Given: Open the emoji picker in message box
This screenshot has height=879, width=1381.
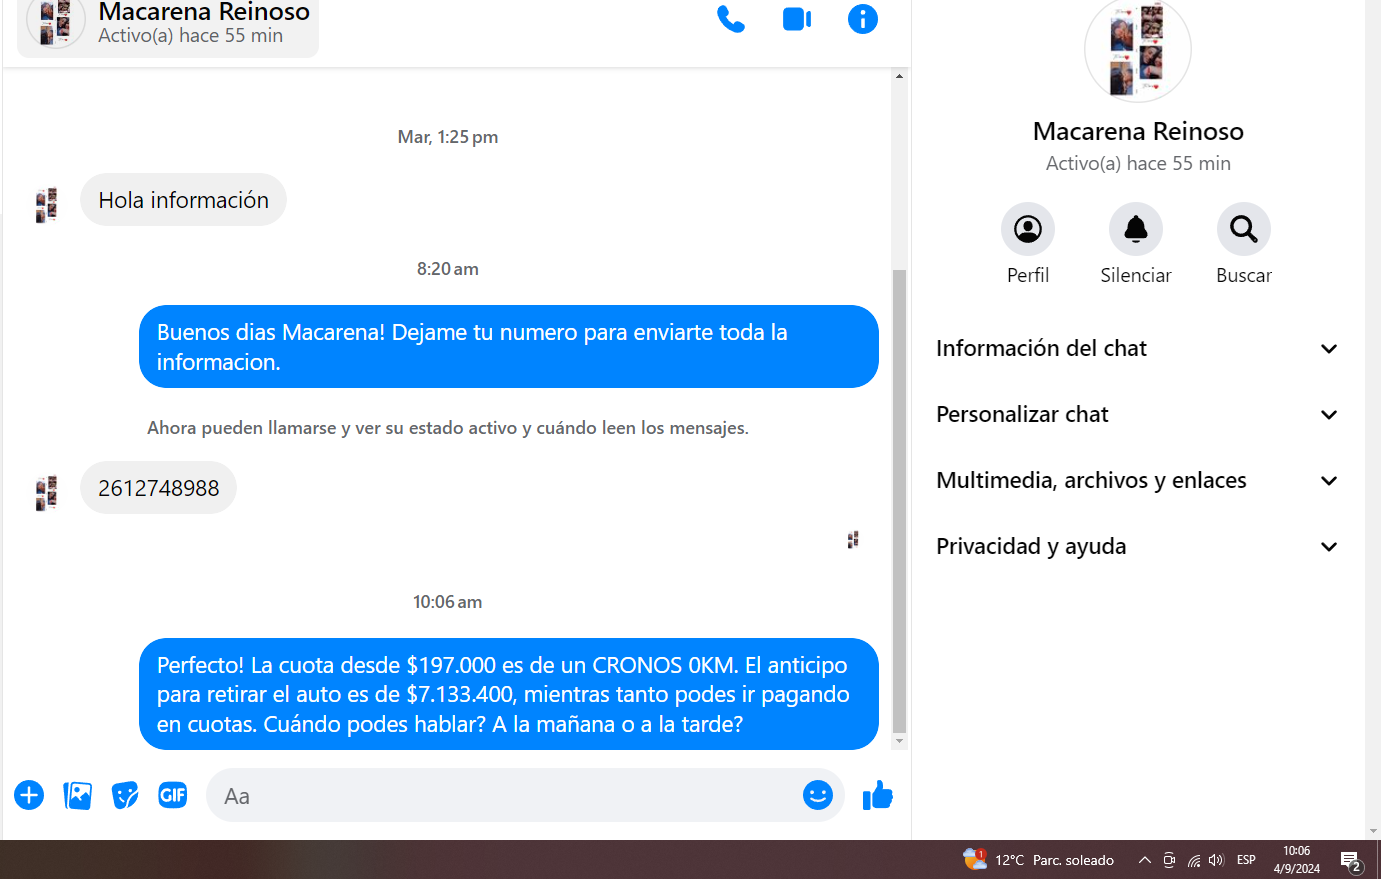Looking at the screenshot, I should click(x=818, y=795).
